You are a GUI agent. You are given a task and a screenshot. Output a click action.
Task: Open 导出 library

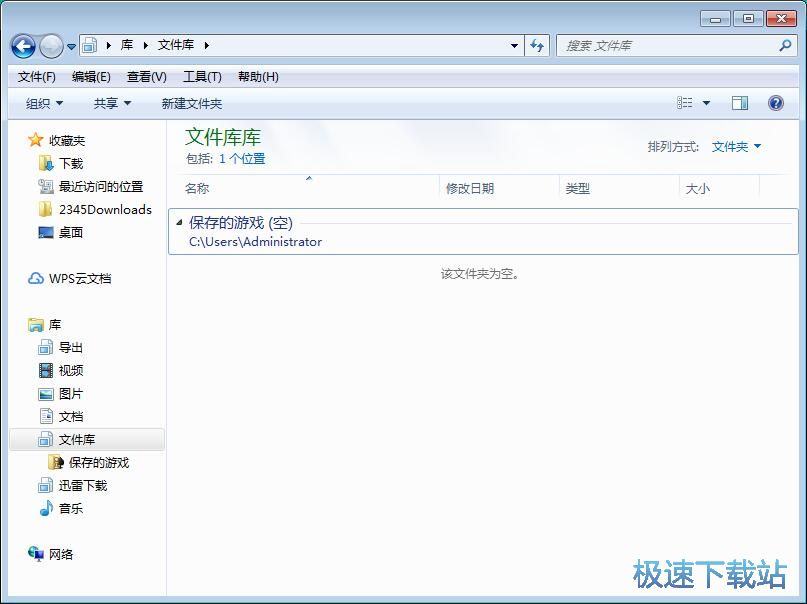click(61, 348)
